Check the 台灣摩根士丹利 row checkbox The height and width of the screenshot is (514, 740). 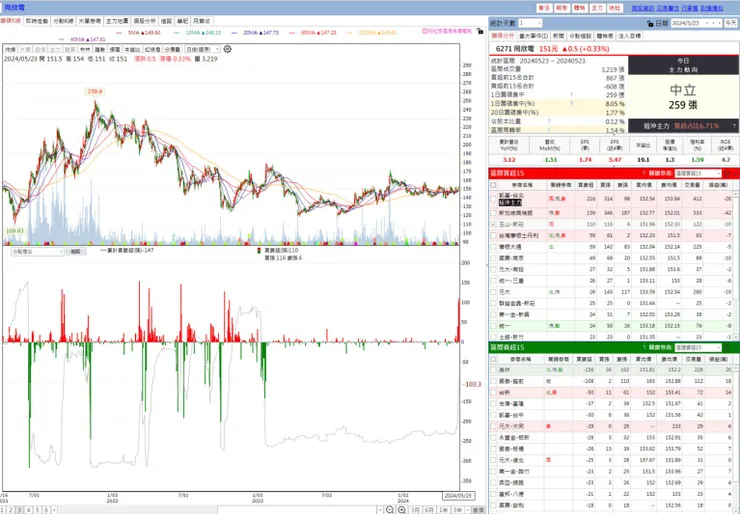494,236
